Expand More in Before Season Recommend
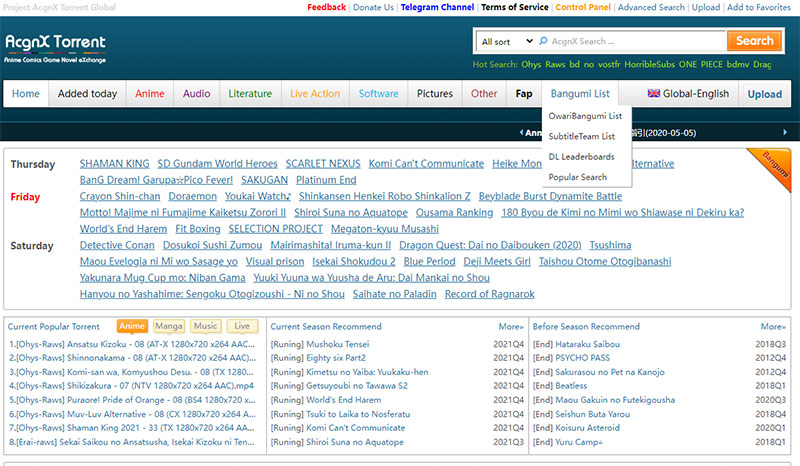Viewport: 800px width, 466px height. click(772, 326)
